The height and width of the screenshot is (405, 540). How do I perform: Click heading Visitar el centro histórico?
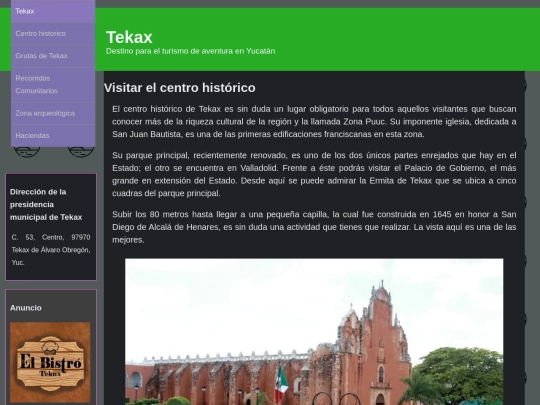(x=180, y=88)
